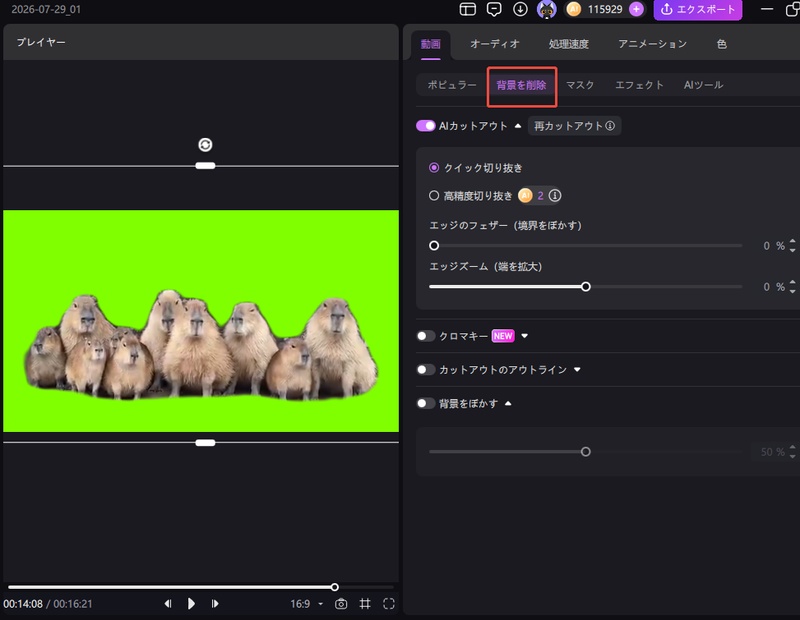
Task: Click the blur amount stepper arrows
Action: pyautogui.click(x=792, y=452)
